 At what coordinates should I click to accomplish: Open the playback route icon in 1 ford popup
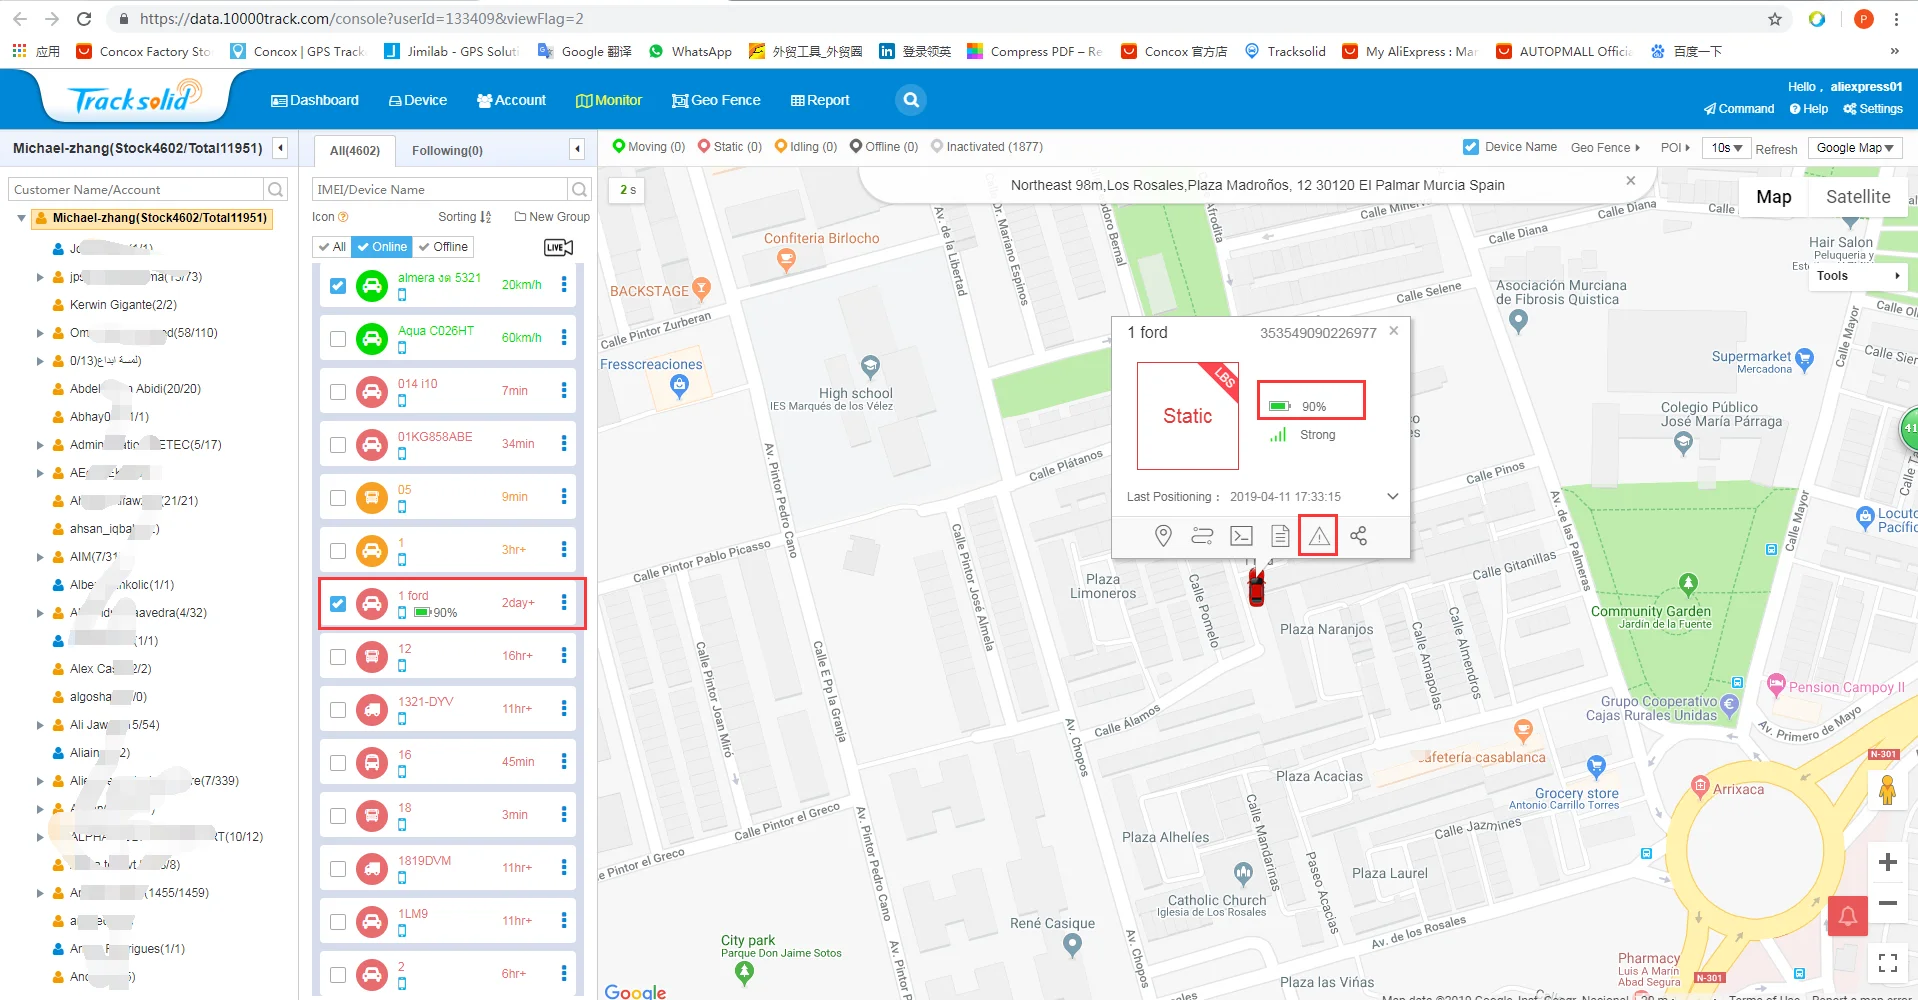(1202, 536)
